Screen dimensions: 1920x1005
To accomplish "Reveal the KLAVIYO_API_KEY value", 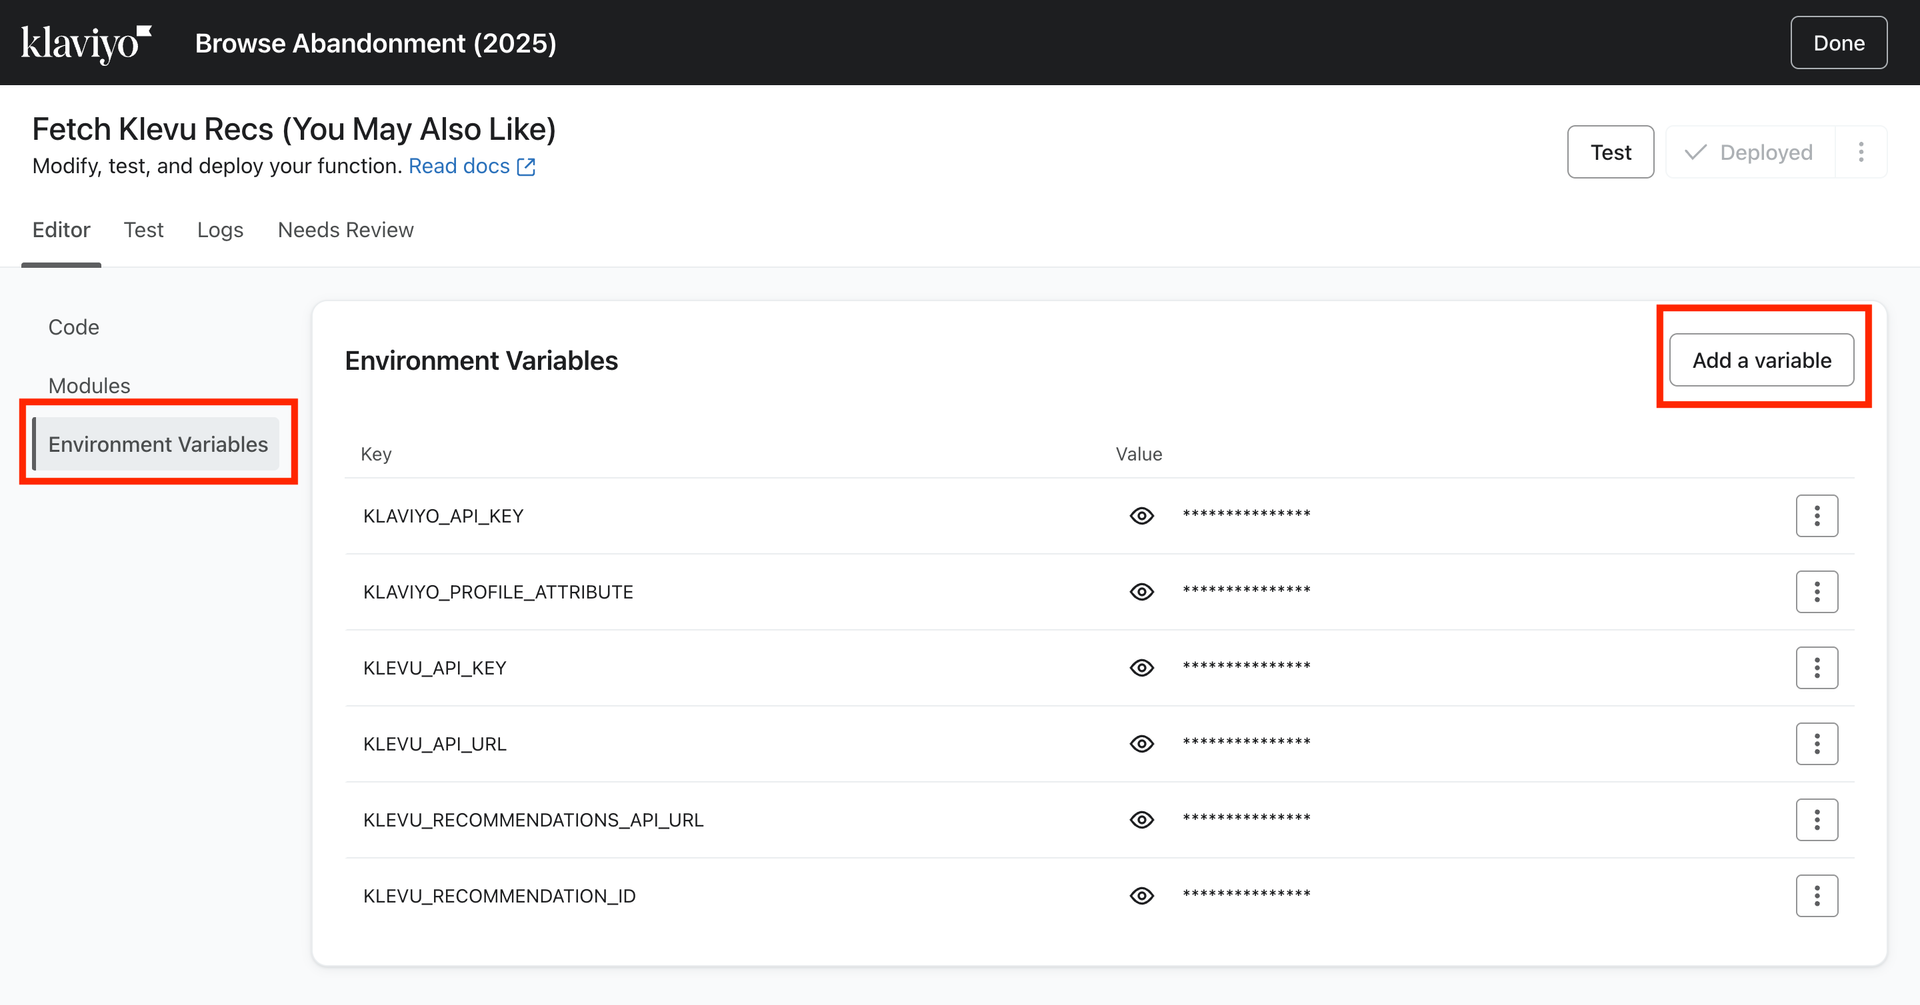I will [x=1141, y=516].
